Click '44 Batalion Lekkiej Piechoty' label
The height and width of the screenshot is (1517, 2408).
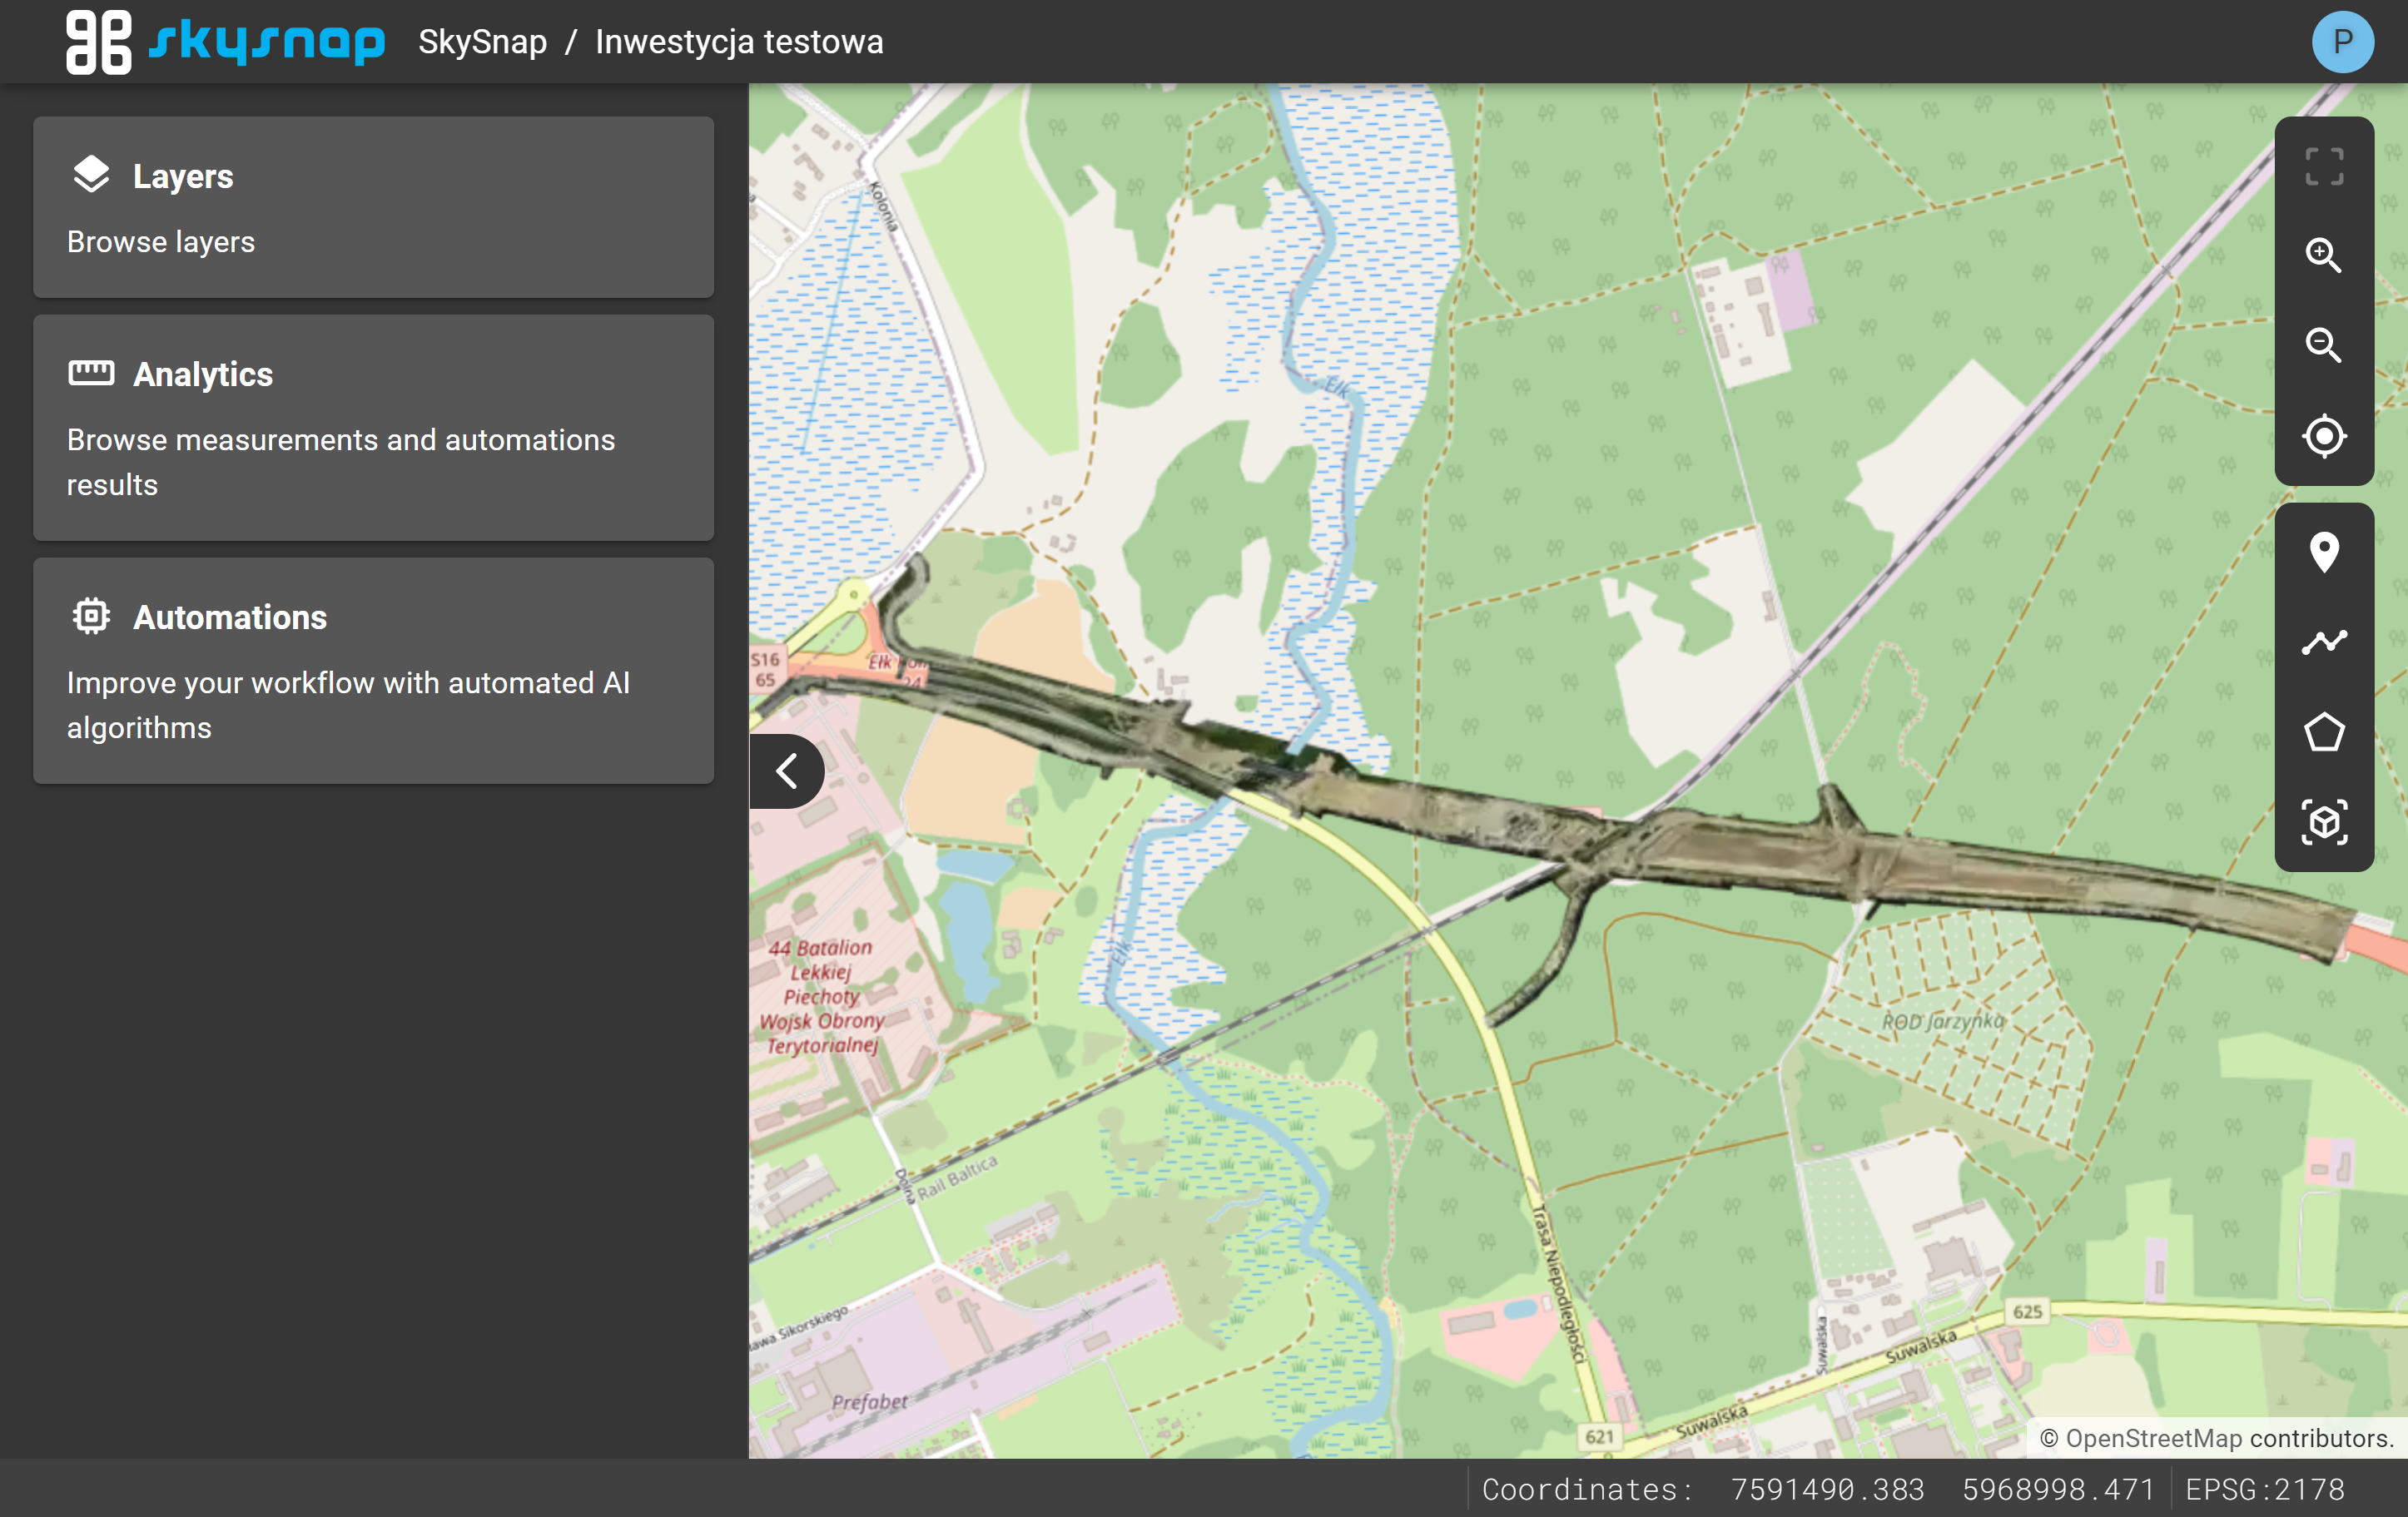click(x=821, y=996)
